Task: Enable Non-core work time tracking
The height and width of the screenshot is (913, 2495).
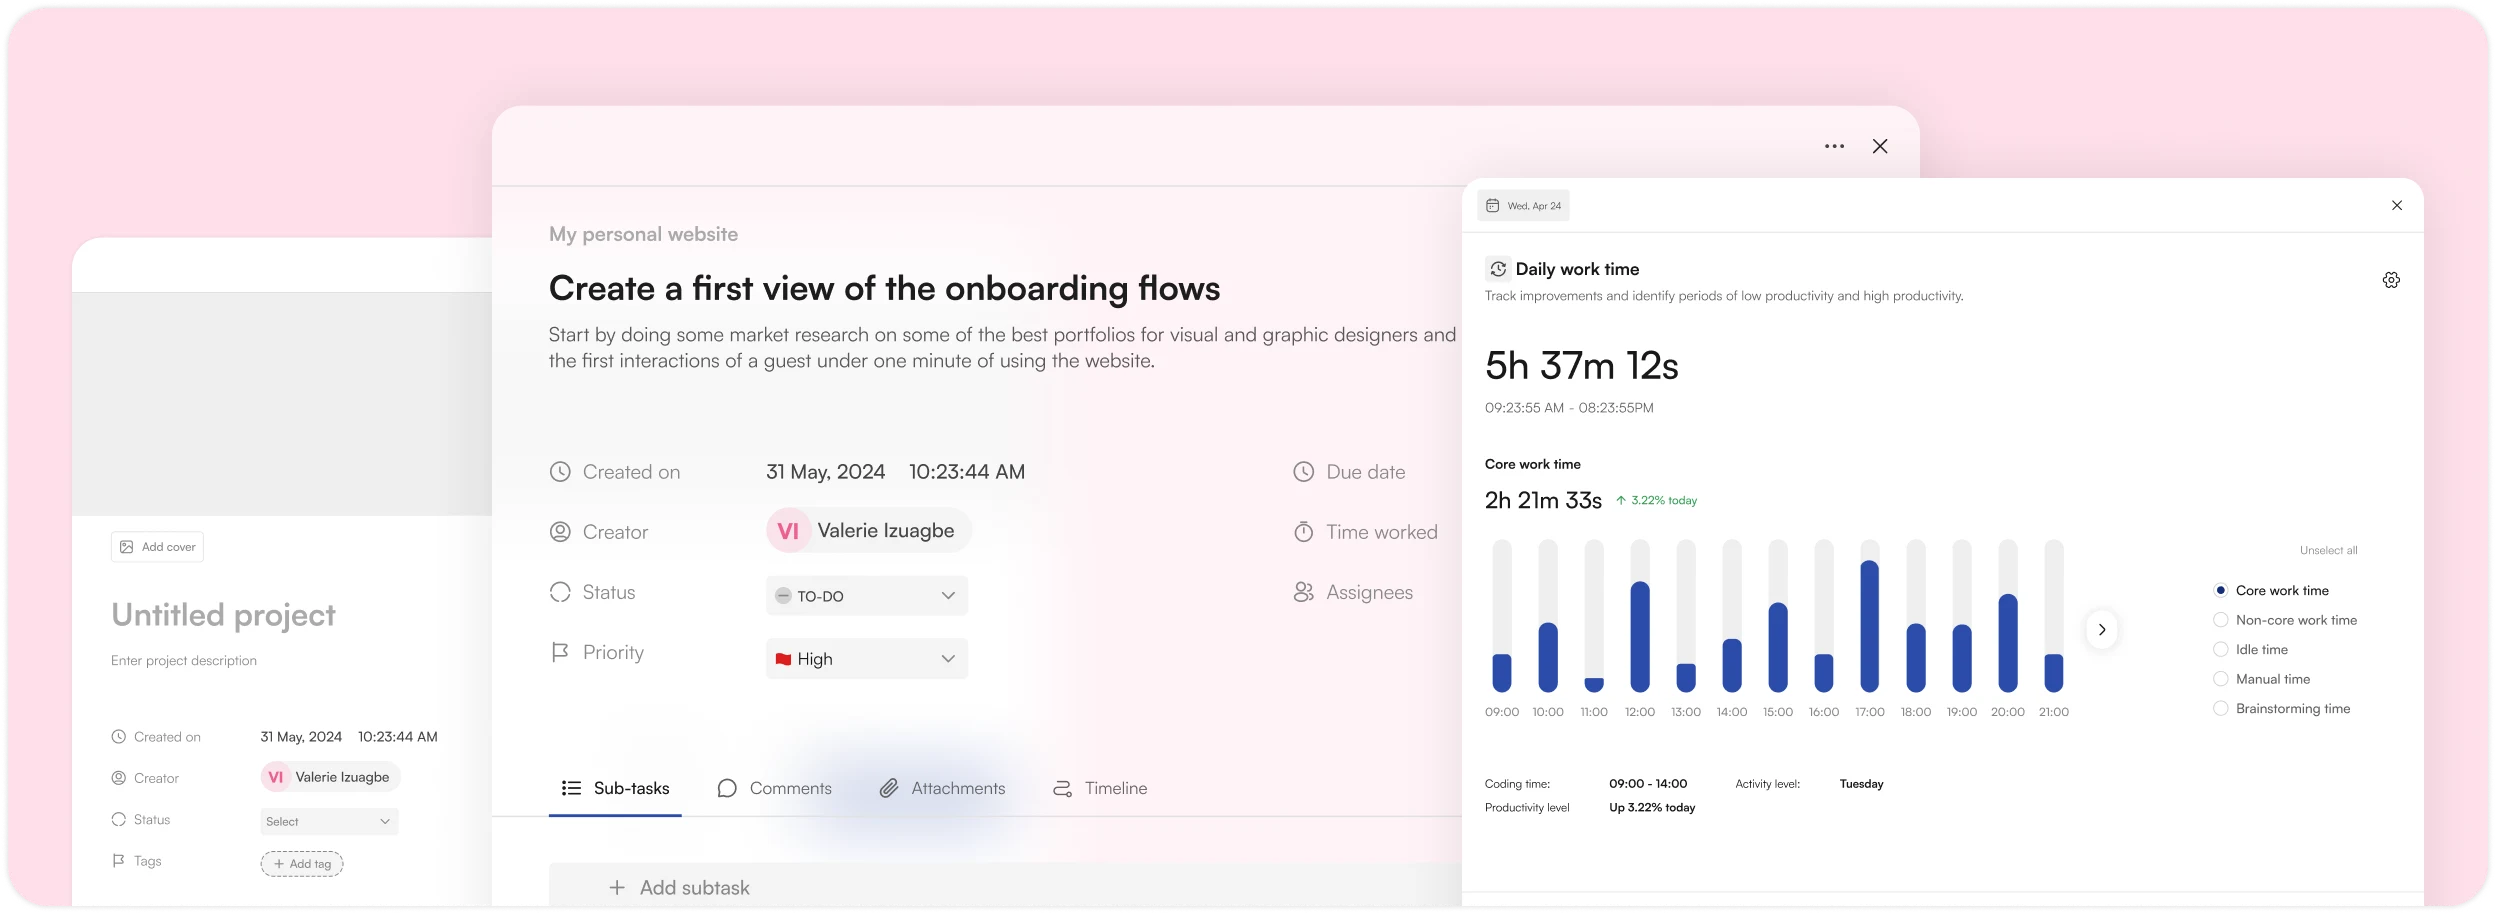Action: point(2220,620)
